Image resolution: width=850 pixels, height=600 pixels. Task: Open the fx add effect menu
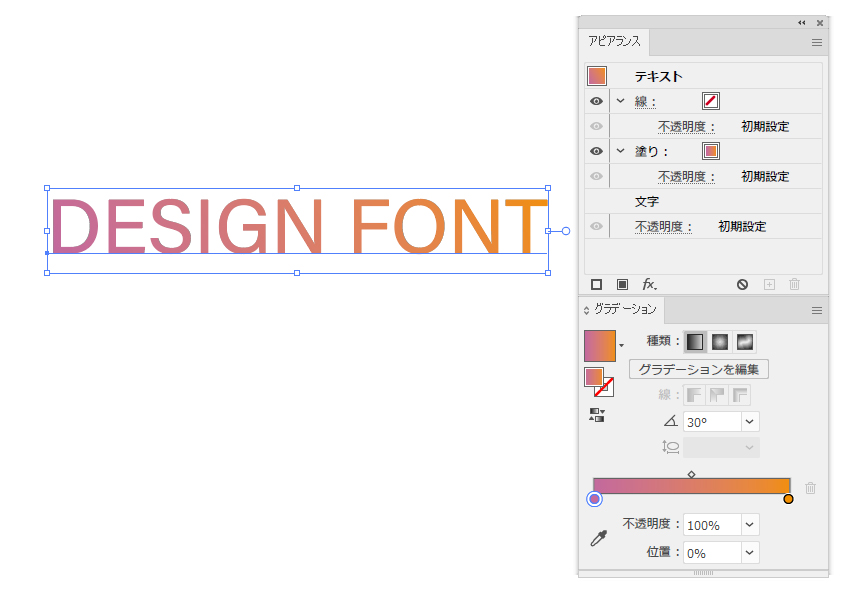pos(649,284)
